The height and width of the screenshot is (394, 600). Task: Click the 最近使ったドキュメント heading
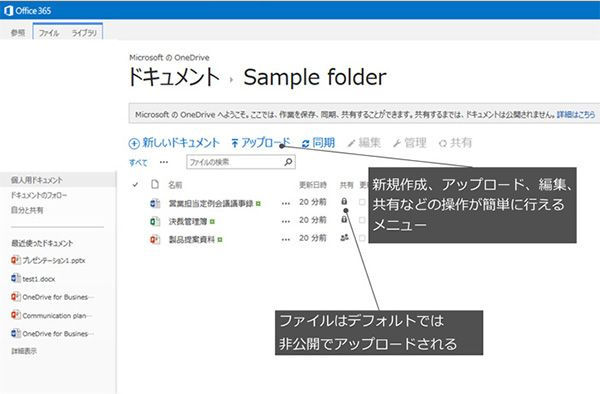42,243
